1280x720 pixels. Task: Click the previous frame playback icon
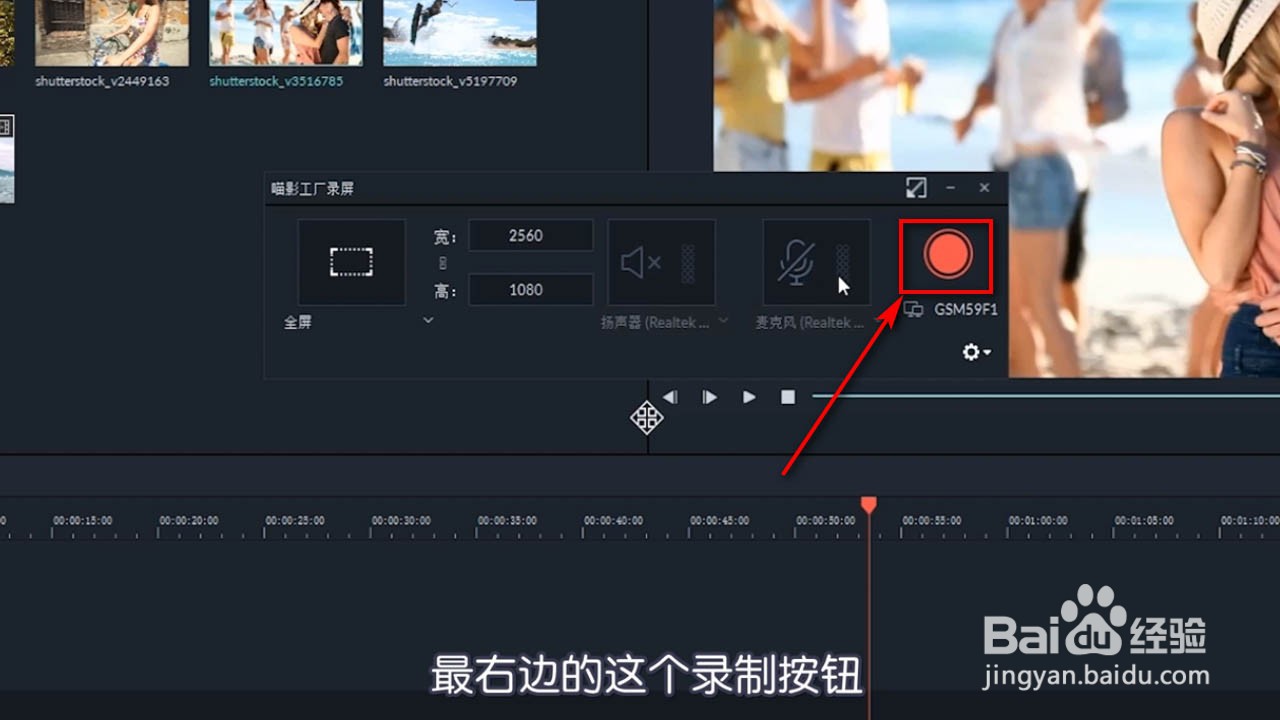coord(669,397)
